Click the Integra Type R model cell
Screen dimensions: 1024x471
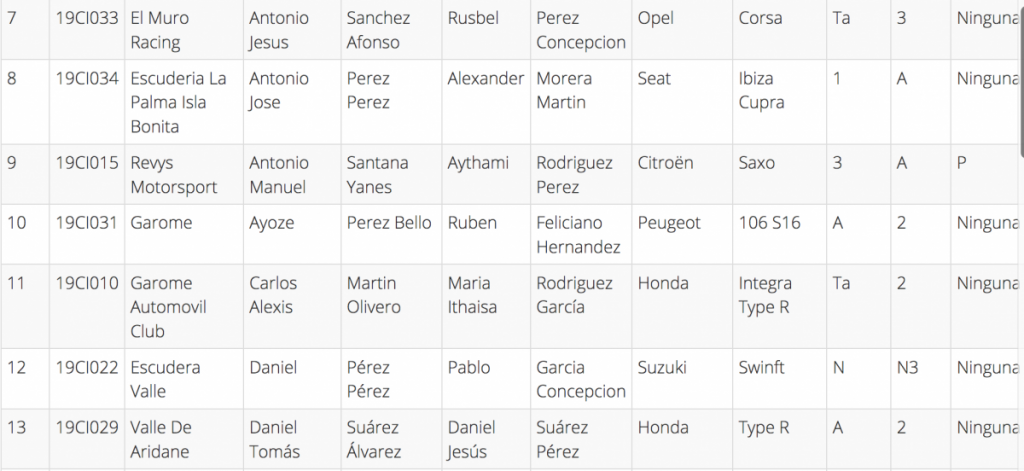765,295
